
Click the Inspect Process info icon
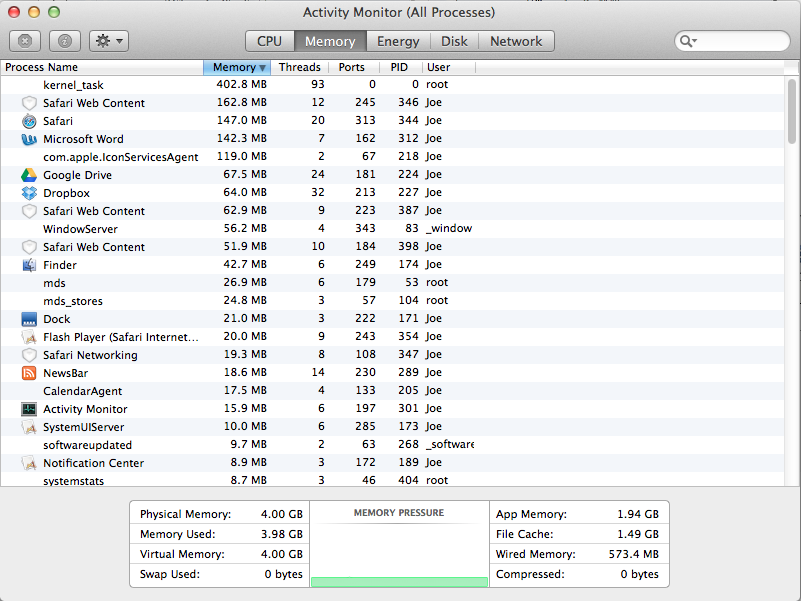coord(65,41)
